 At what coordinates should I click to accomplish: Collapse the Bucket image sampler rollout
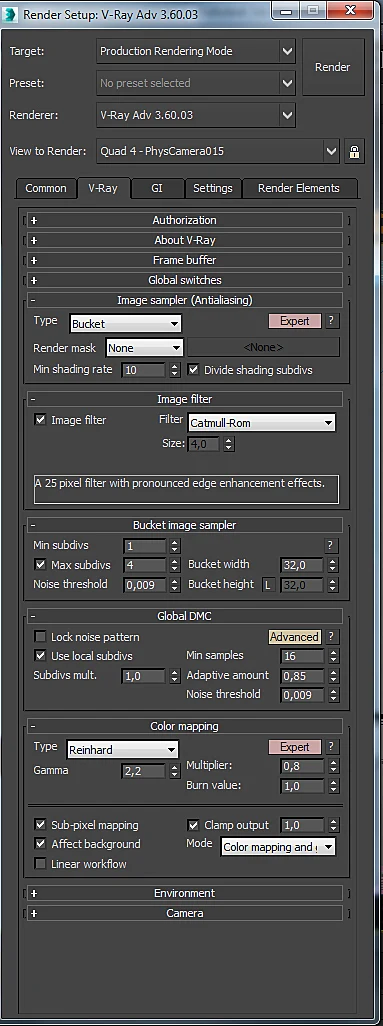tap(185, 525)
